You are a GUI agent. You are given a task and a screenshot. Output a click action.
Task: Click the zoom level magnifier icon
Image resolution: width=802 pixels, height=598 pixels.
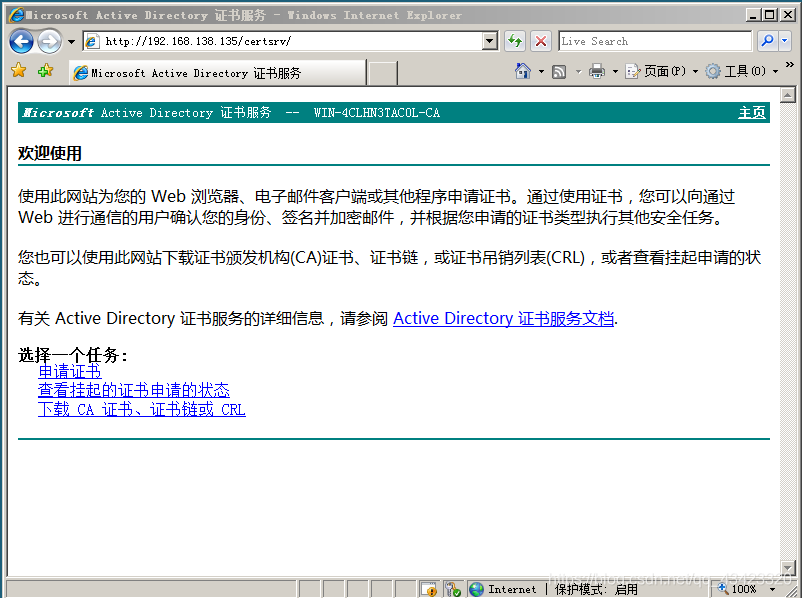723,588
